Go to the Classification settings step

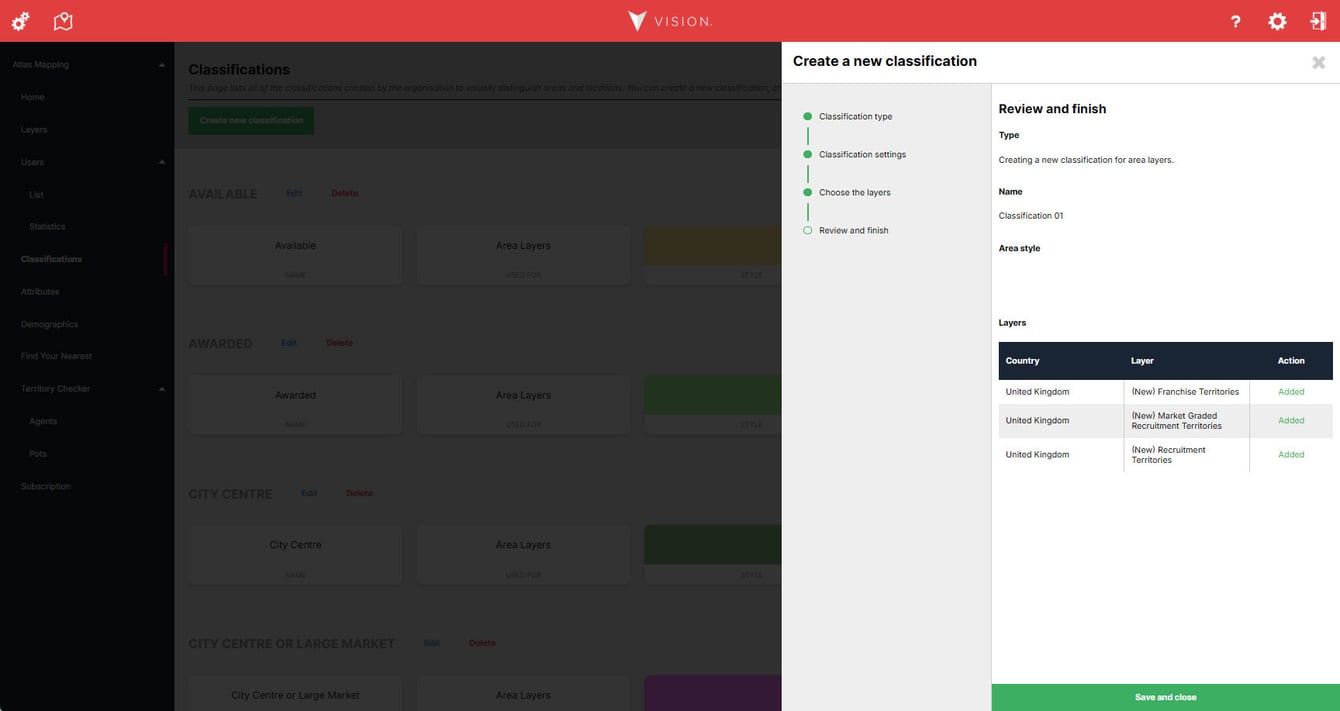coord(862,155)
